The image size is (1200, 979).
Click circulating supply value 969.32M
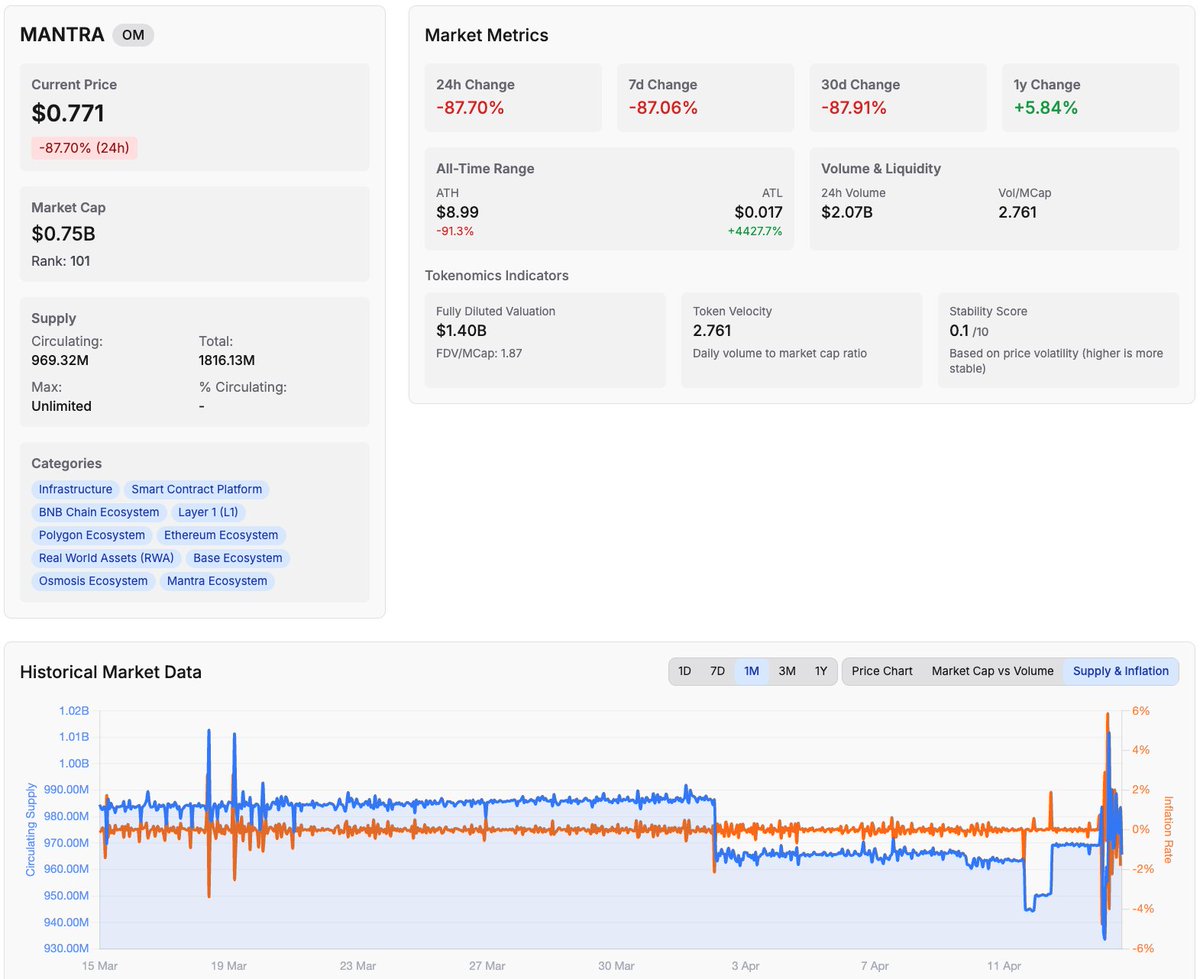(x=61, y=360)
